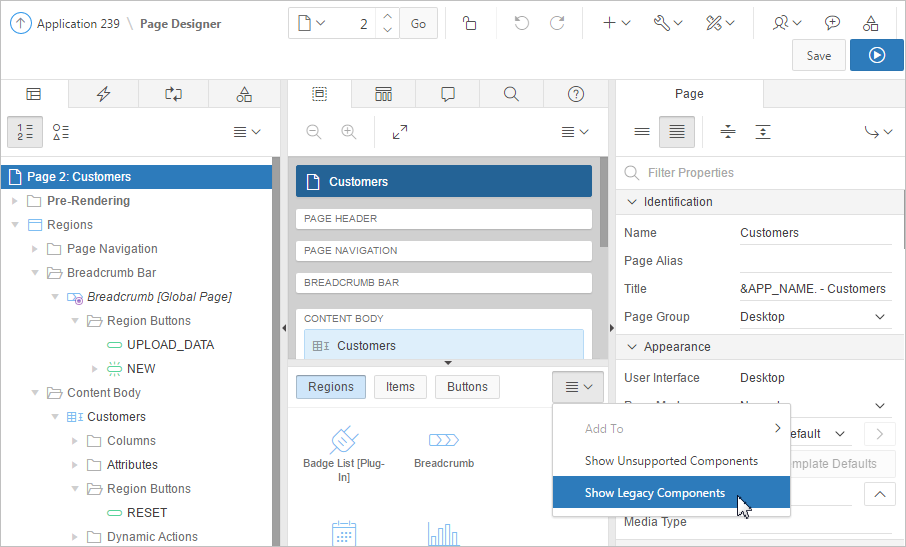Click the Undo icon
Screen dimensions: 906x547
click(x=521, y=23)
